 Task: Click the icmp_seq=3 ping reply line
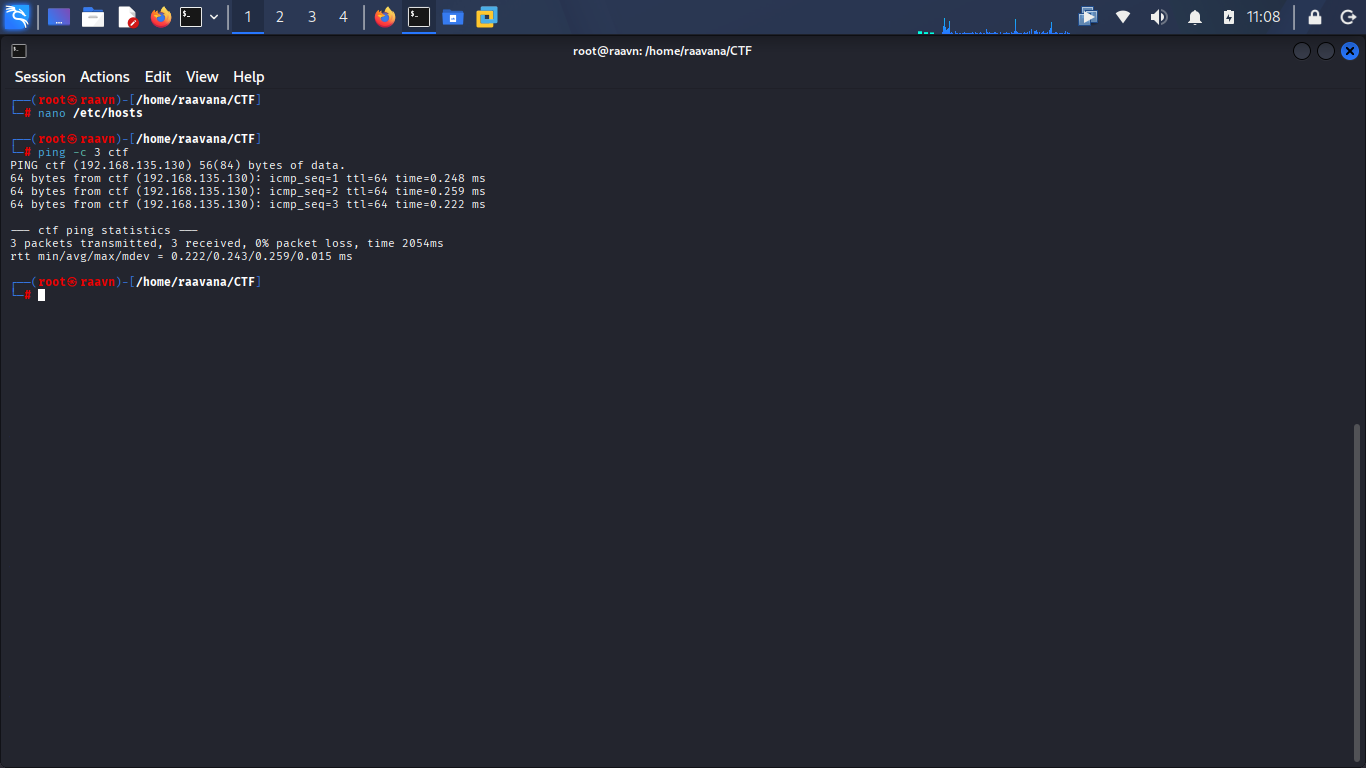(248, 204)
